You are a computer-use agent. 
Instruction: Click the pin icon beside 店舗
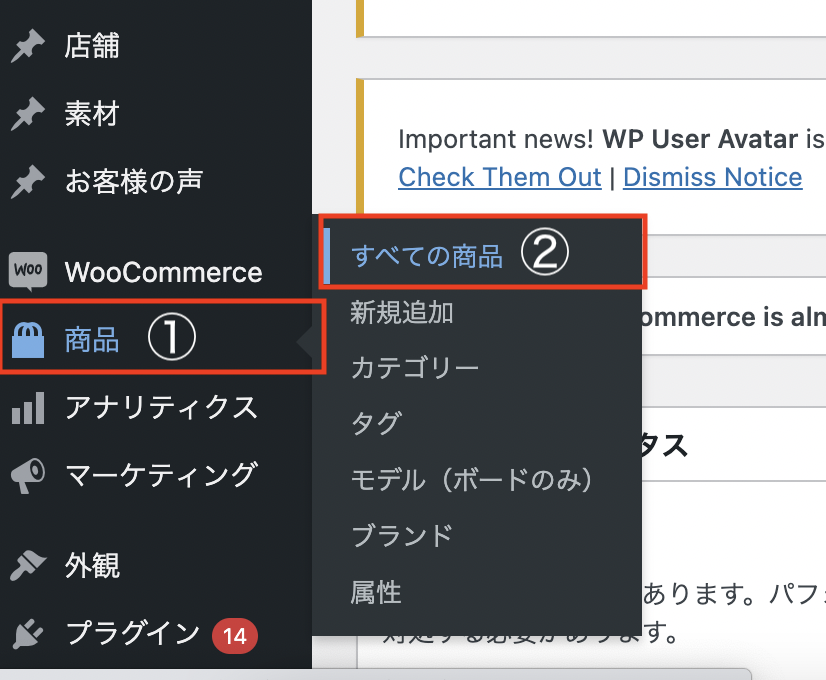28,47
